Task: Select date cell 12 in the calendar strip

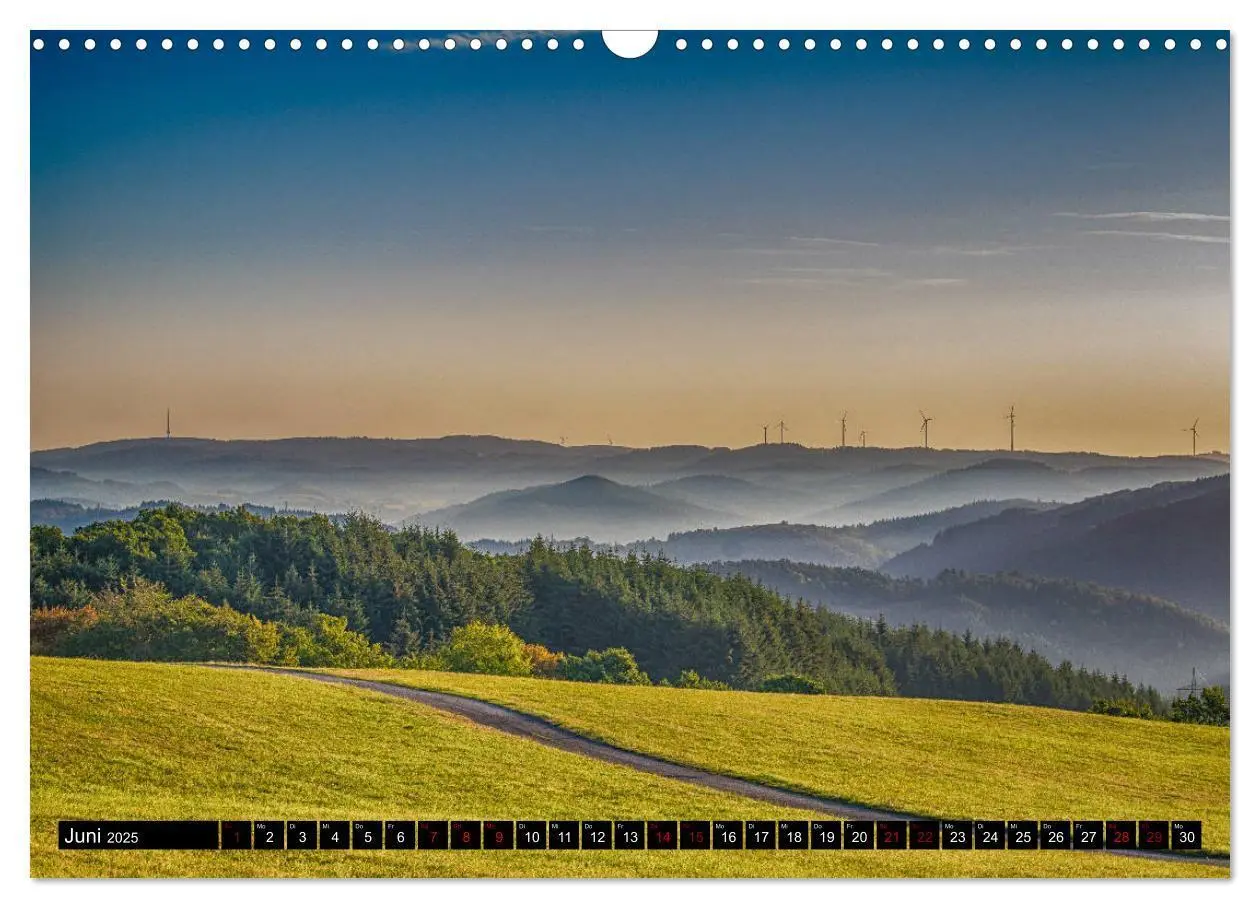Action: (596, 836)
